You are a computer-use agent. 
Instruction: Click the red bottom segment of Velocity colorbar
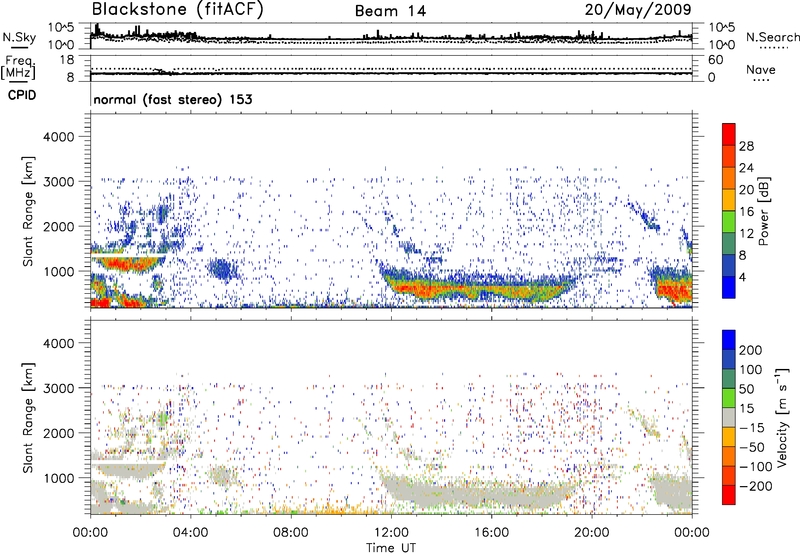coord(729,495)
